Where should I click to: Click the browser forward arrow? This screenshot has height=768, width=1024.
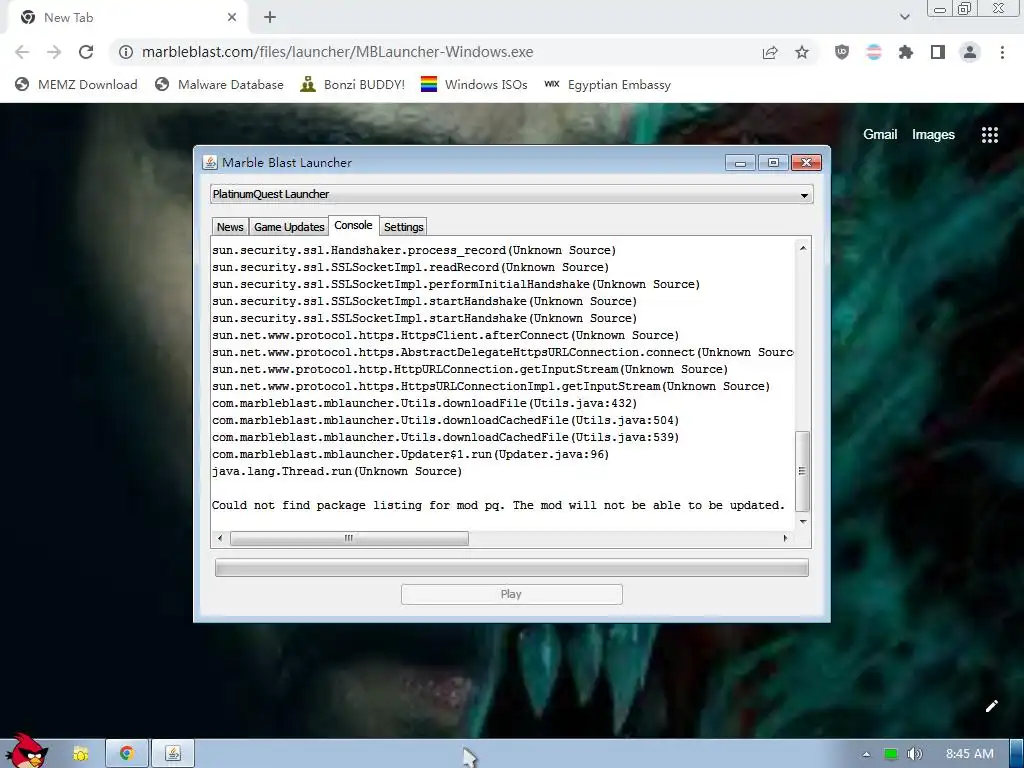pos(54,52)
